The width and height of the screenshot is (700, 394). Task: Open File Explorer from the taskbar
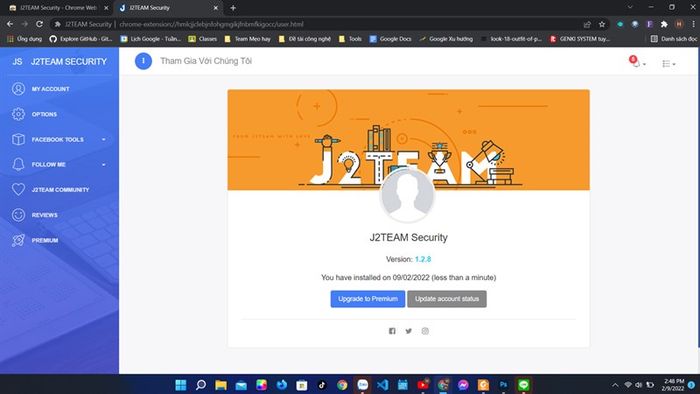221,385
